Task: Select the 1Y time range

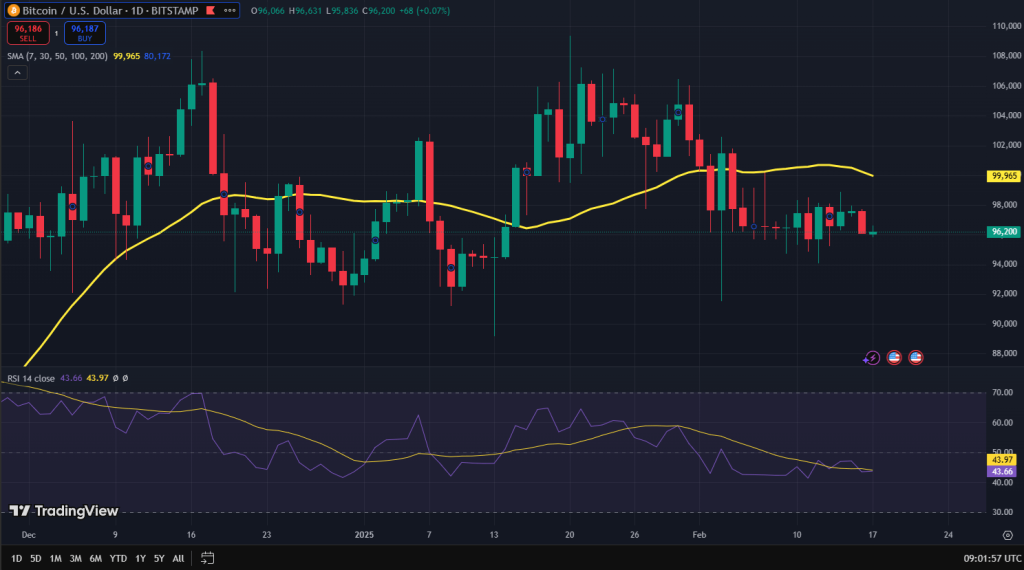Action: pos(140,558)
